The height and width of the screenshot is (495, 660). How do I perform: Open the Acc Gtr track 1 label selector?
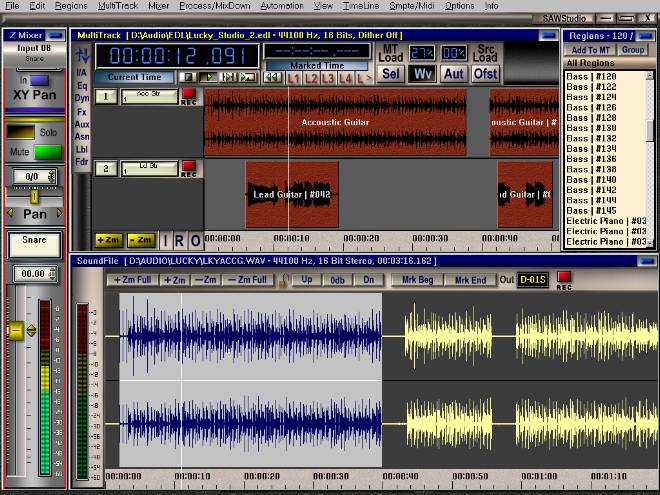point(149,96)
